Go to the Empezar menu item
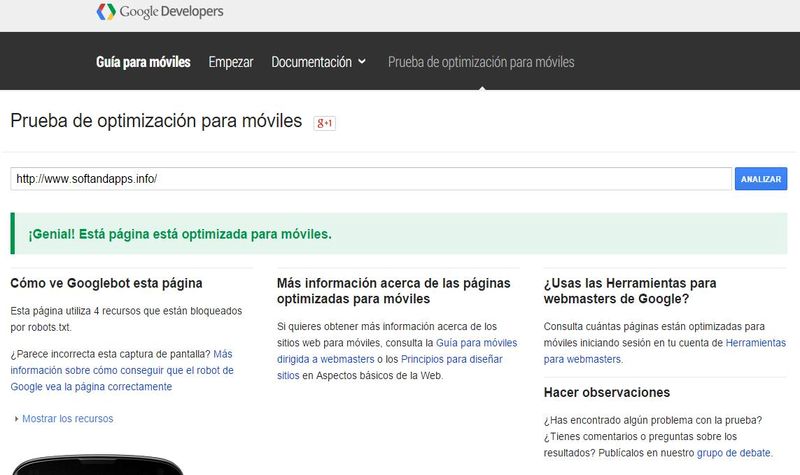800x475 pixels. [x=231, y=62]
